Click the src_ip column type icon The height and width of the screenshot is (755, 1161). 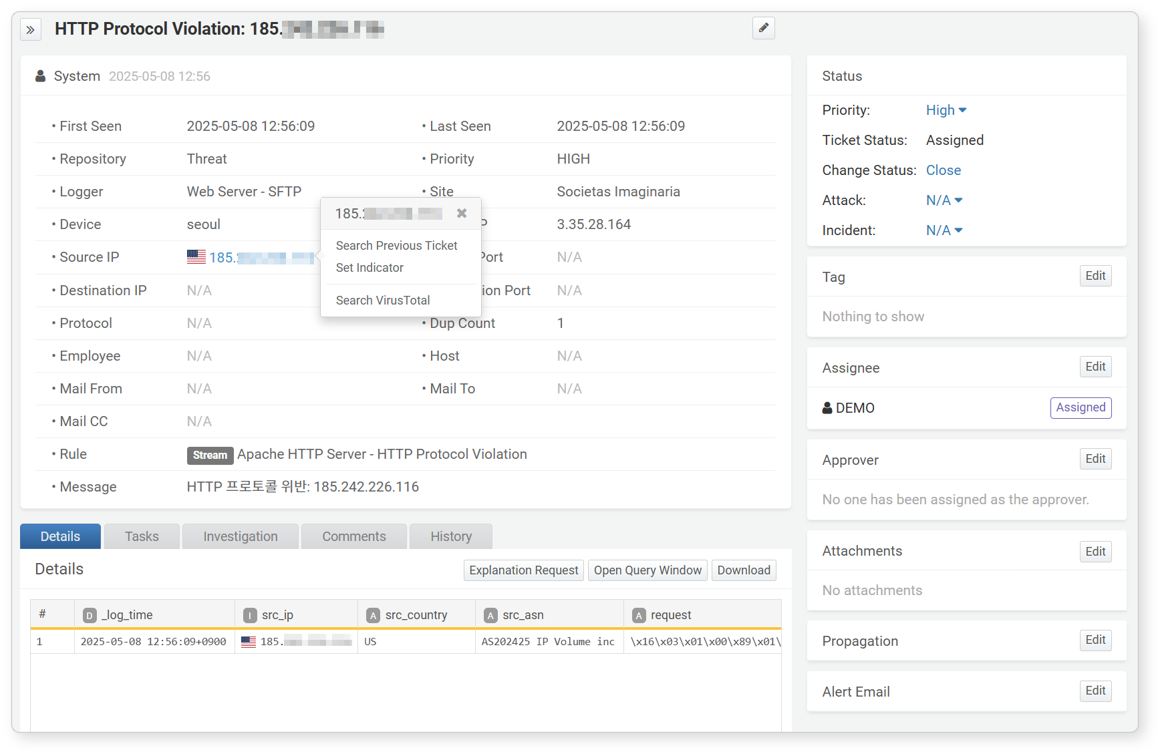(250, 615)
